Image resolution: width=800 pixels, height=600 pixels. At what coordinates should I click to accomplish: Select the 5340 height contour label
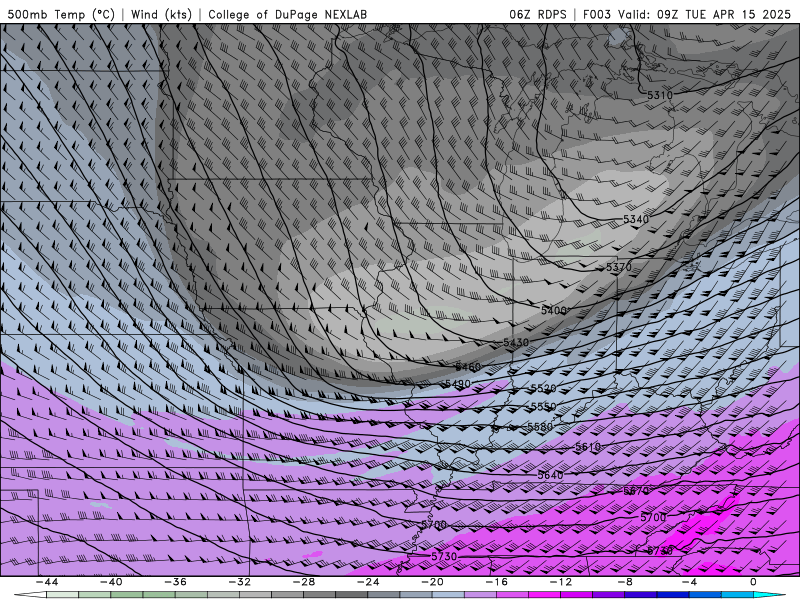(x=636, y=219)
